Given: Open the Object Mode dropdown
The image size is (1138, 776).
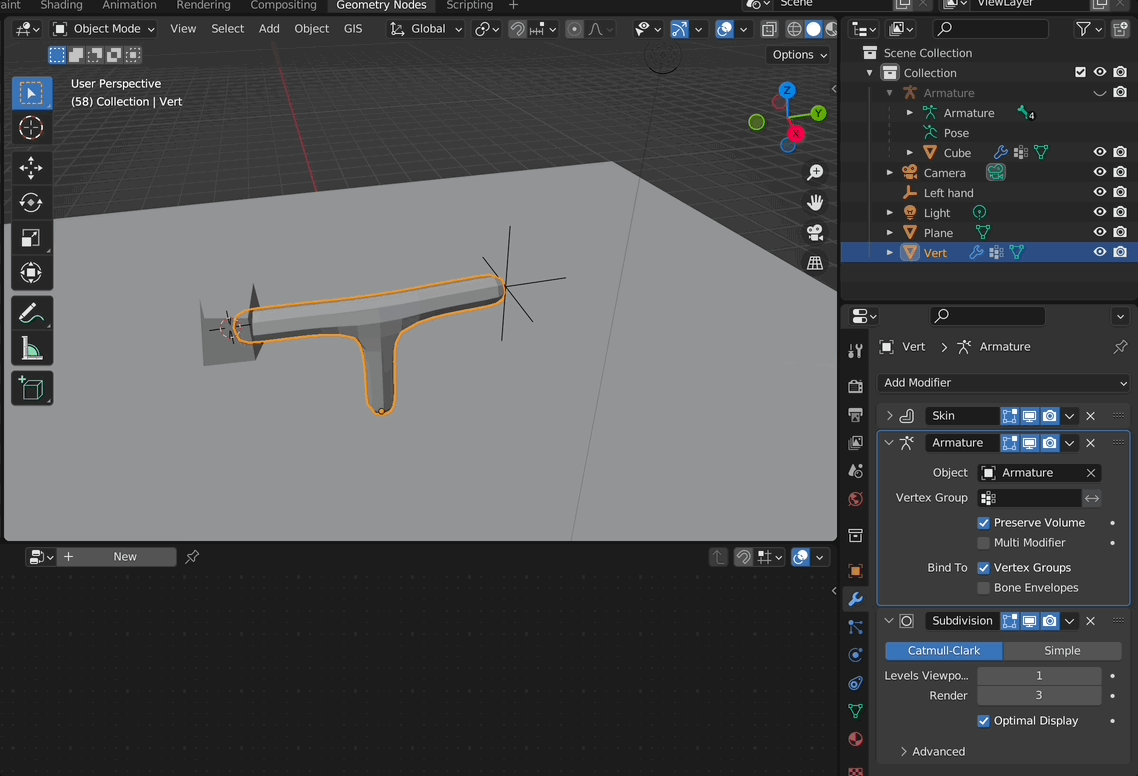Looking at the screenshot, I should coord(103,28).
